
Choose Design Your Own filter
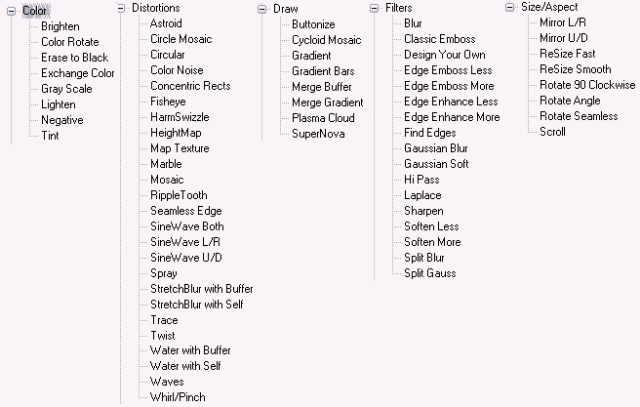pyautogui.click(x=445, y=54)
